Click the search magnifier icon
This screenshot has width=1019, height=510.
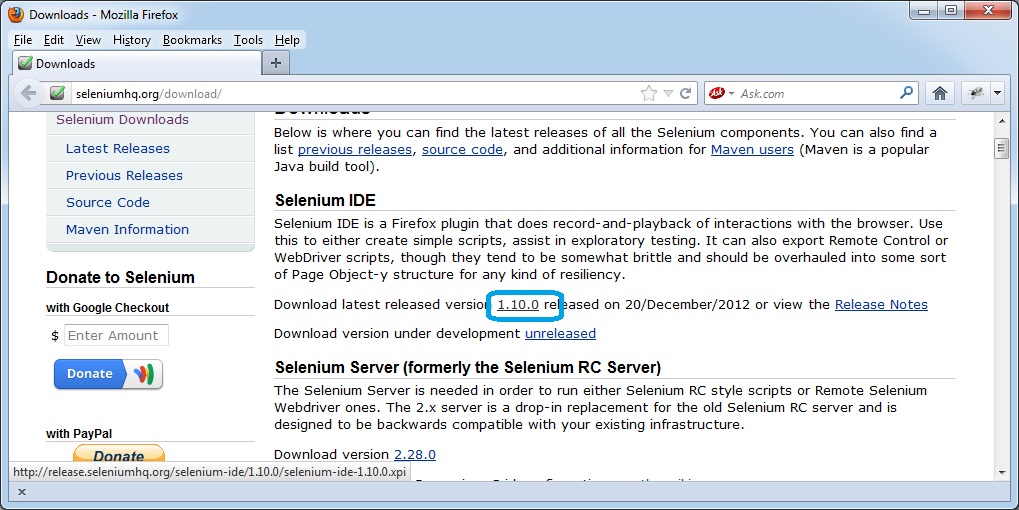(x=907, y=92)
